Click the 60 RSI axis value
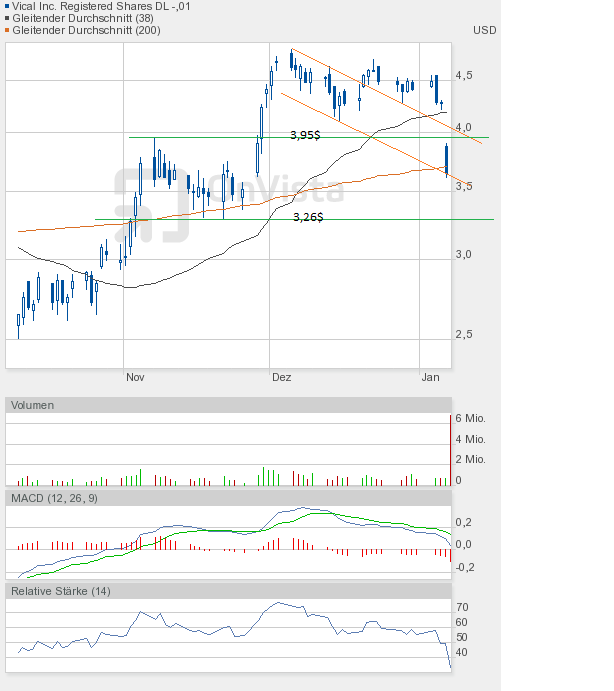This screenshot has height=691, width=614. [462, 622]
